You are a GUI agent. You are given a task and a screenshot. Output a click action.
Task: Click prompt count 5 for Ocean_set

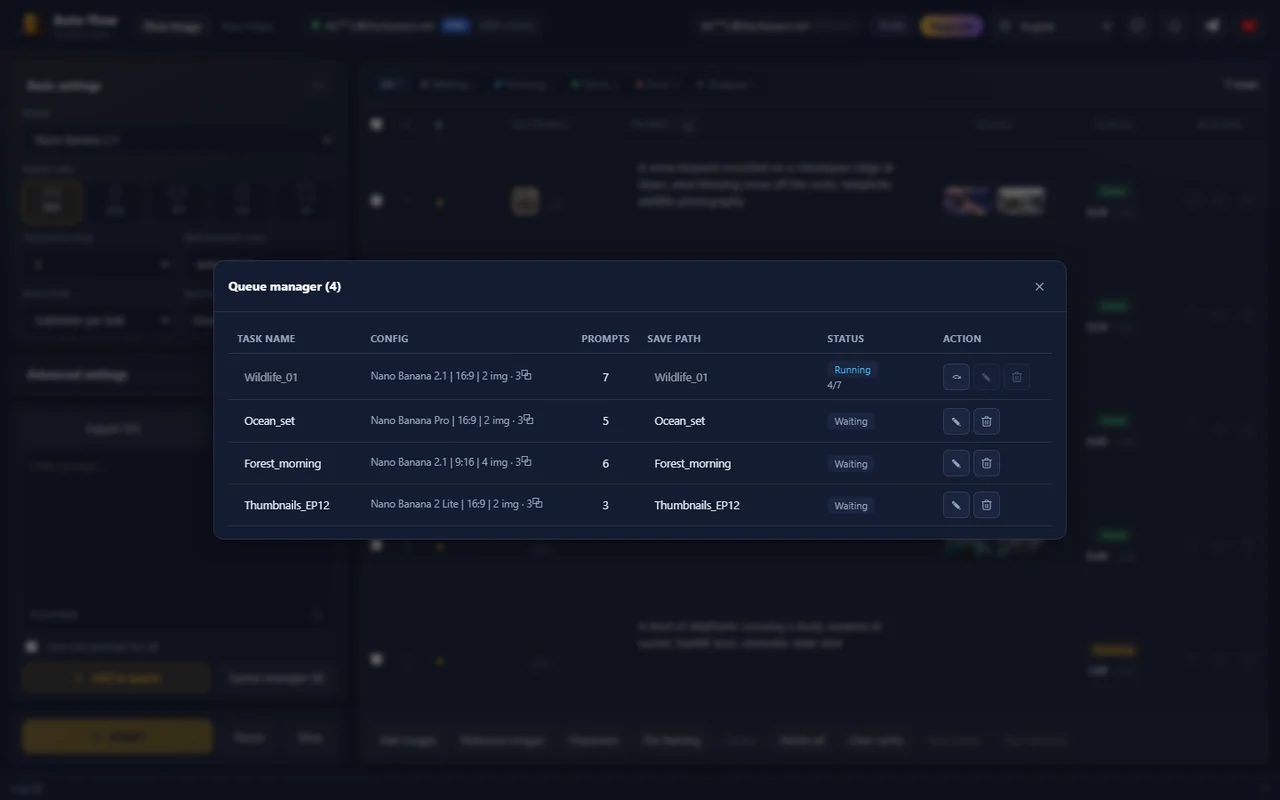pyautogui.click(x=605, y=421)
